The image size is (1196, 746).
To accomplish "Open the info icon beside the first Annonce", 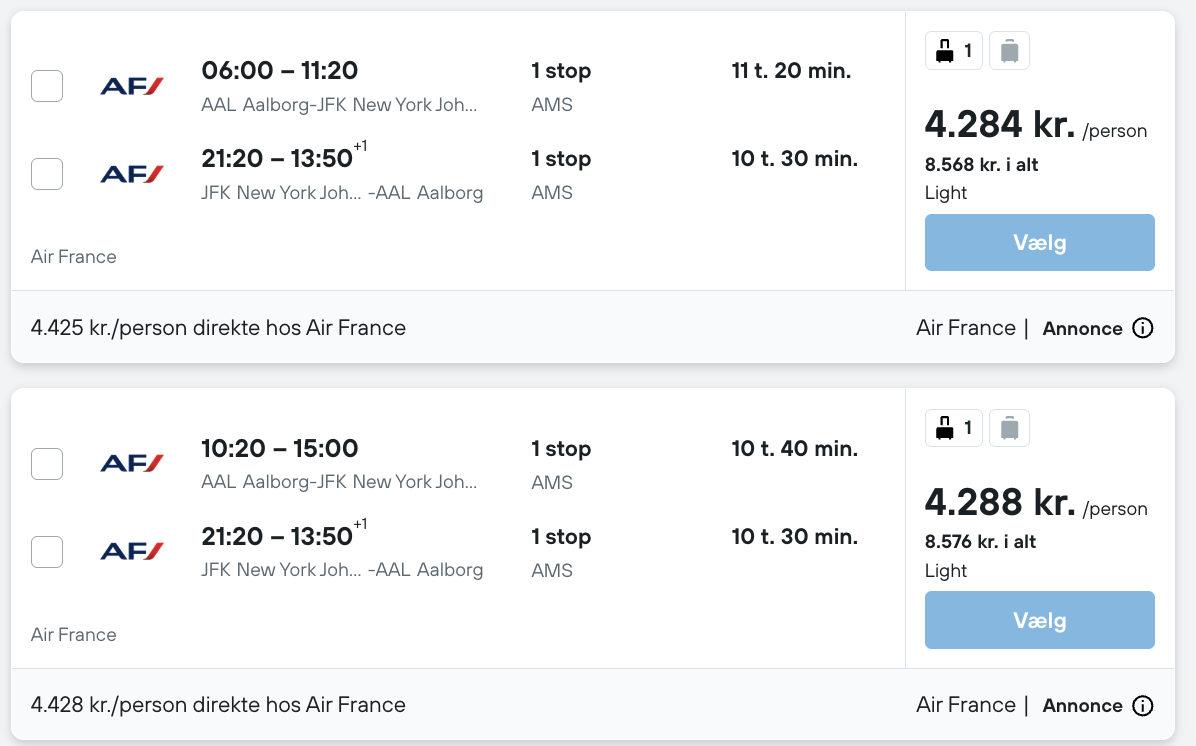I will (x=1143, y=328).
